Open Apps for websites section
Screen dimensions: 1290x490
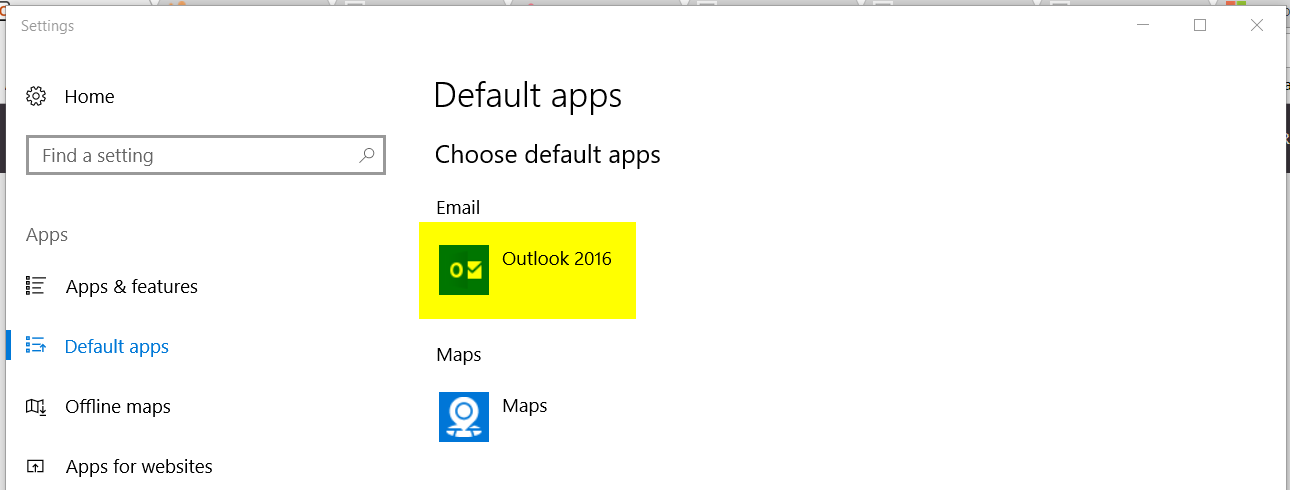pos(139,467)
